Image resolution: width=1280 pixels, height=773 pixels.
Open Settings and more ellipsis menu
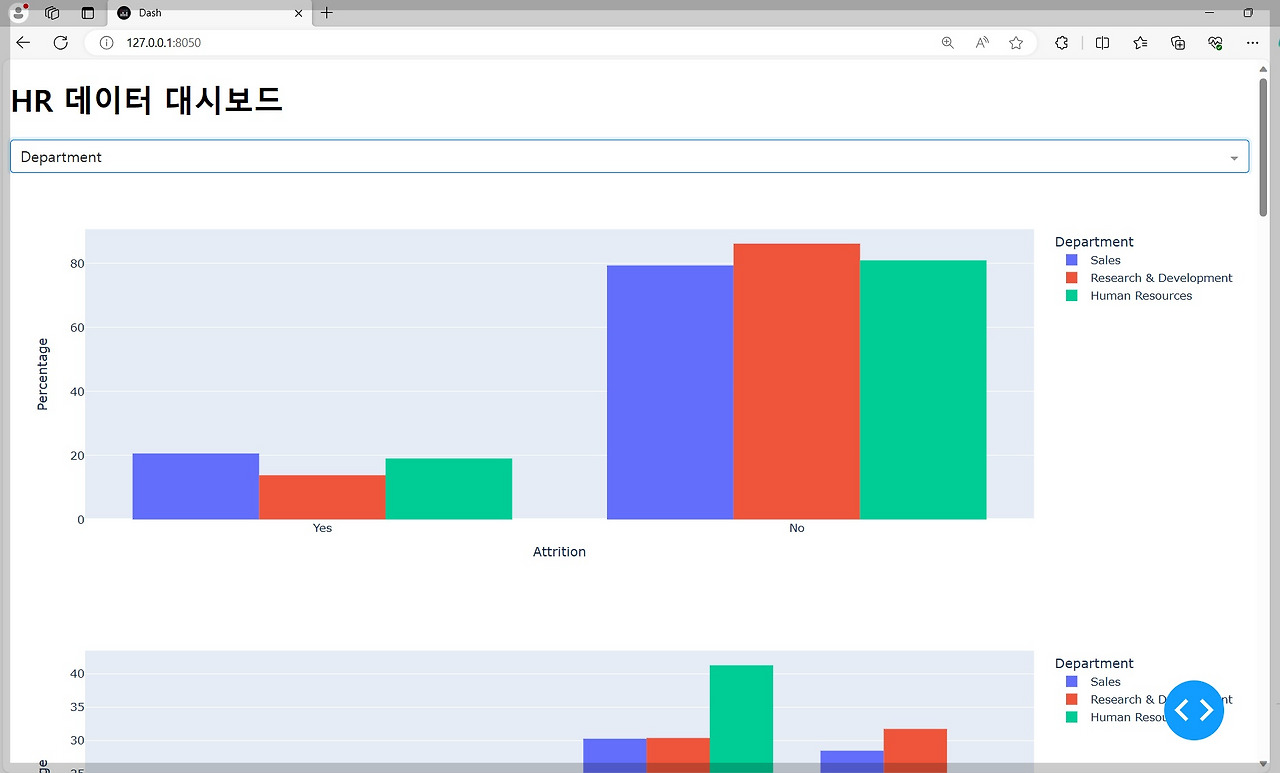tap(1253, 43)
